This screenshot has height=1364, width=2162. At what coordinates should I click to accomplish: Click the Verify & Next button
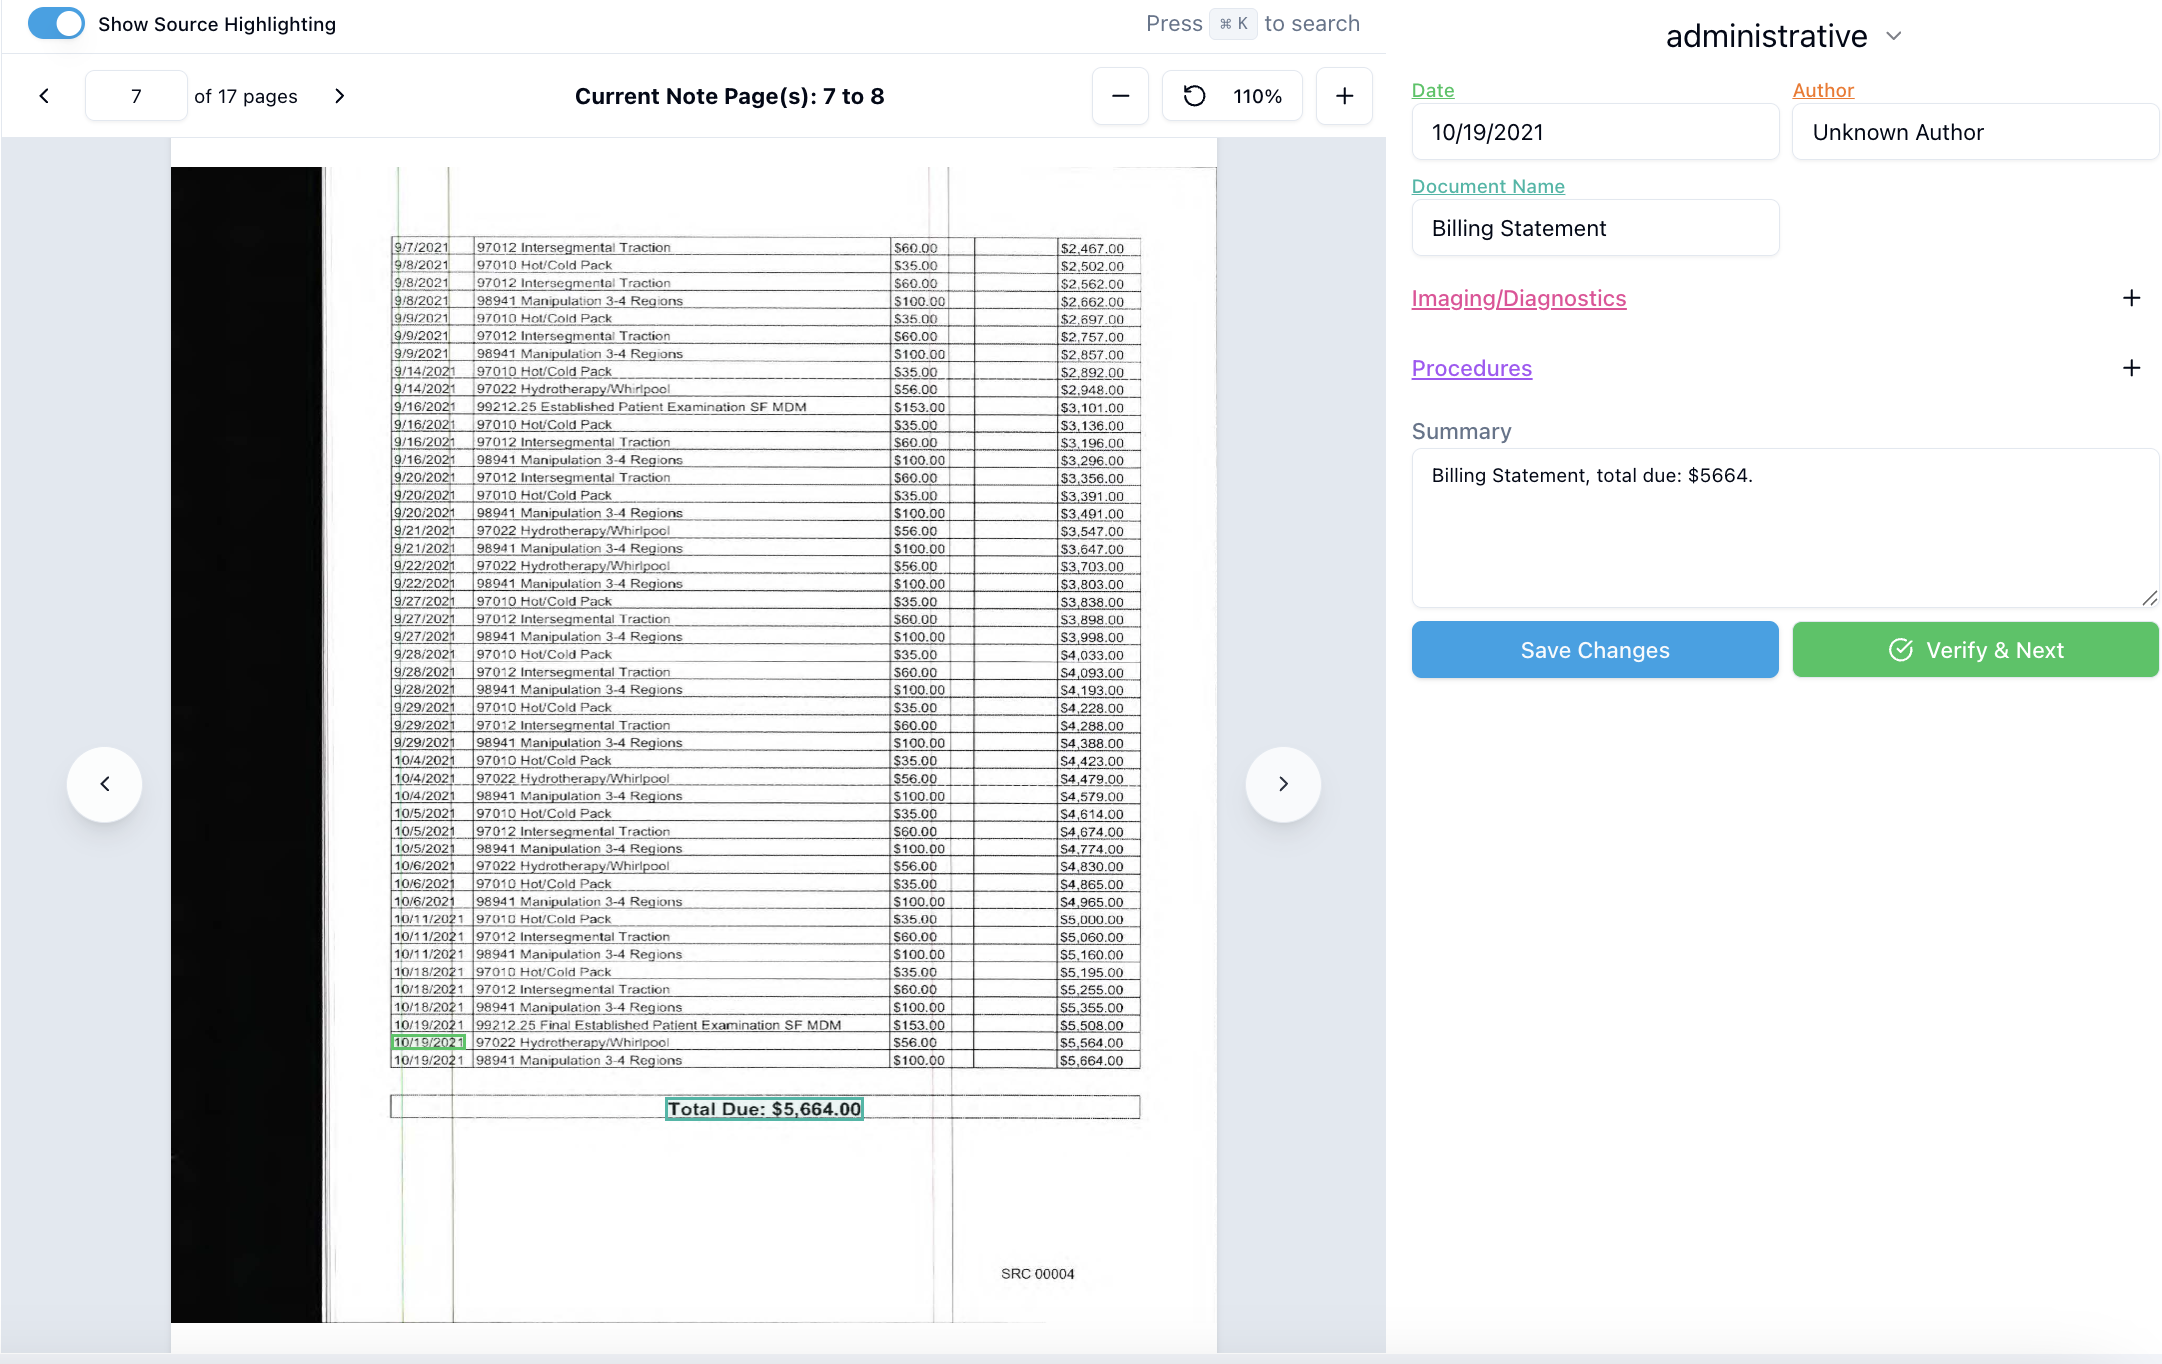[1975, 650]
